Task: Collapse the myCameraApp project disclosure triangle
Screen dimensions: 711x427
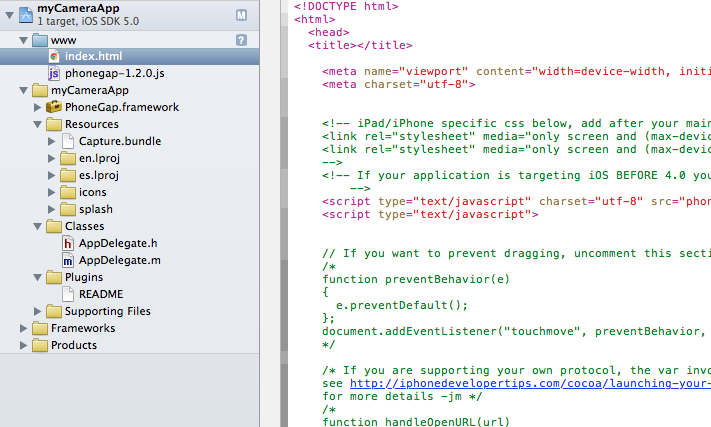Action: click(x=9, y=15)
